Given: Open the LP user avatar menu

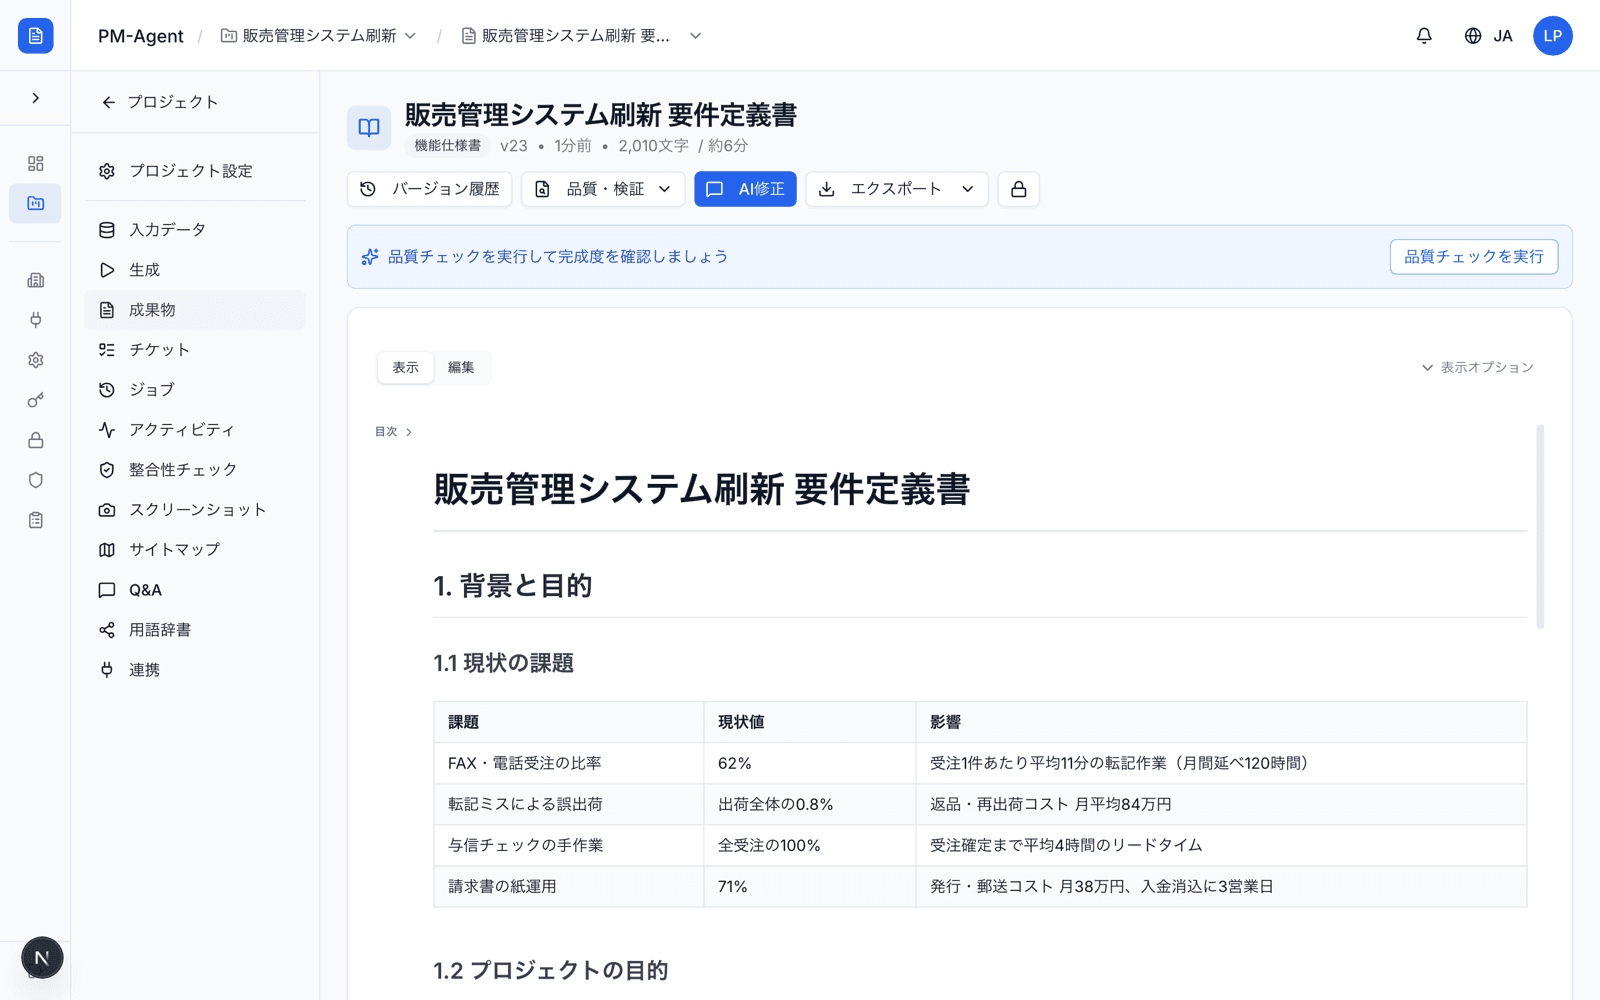Looking at the screenshot, I should click(1552, 36).
